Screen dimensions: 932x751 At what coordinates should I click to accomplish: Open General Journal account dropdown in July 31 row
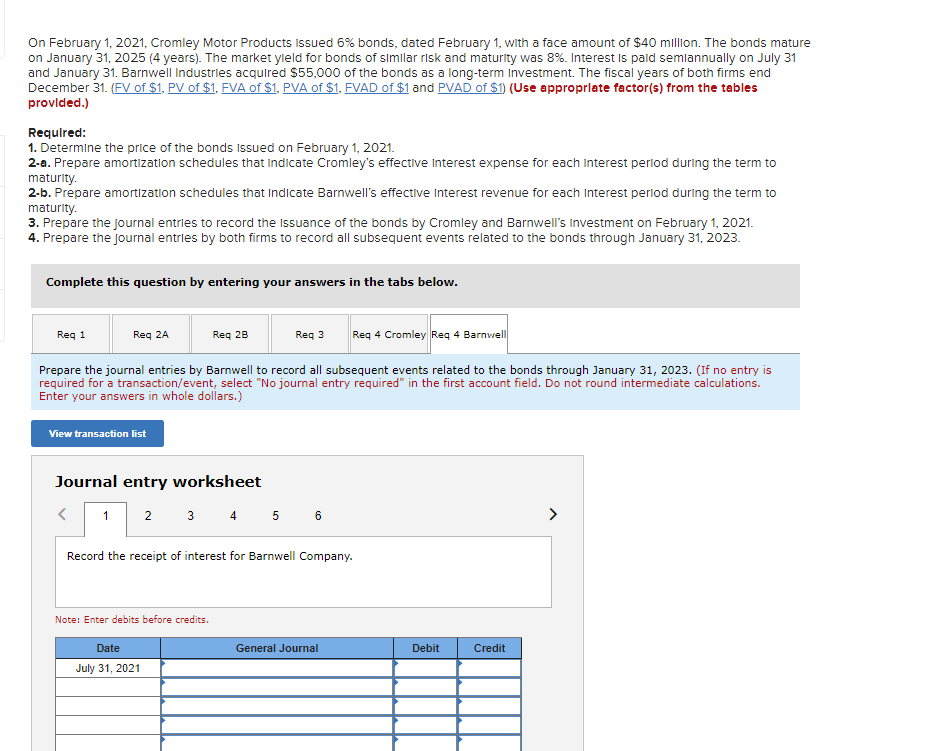click(277, 668)
